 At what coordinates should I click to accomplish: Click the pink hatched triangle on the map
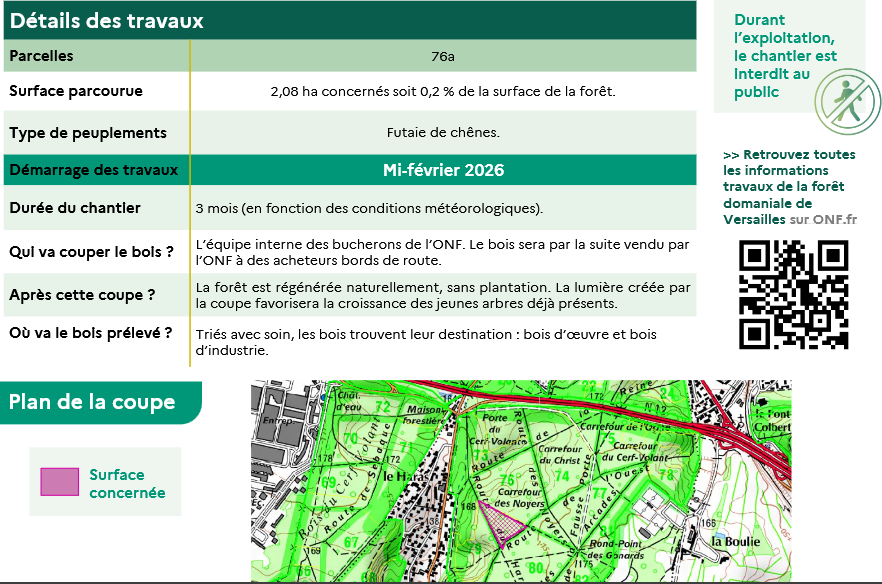pyautogui.click(x=503, y=519)
